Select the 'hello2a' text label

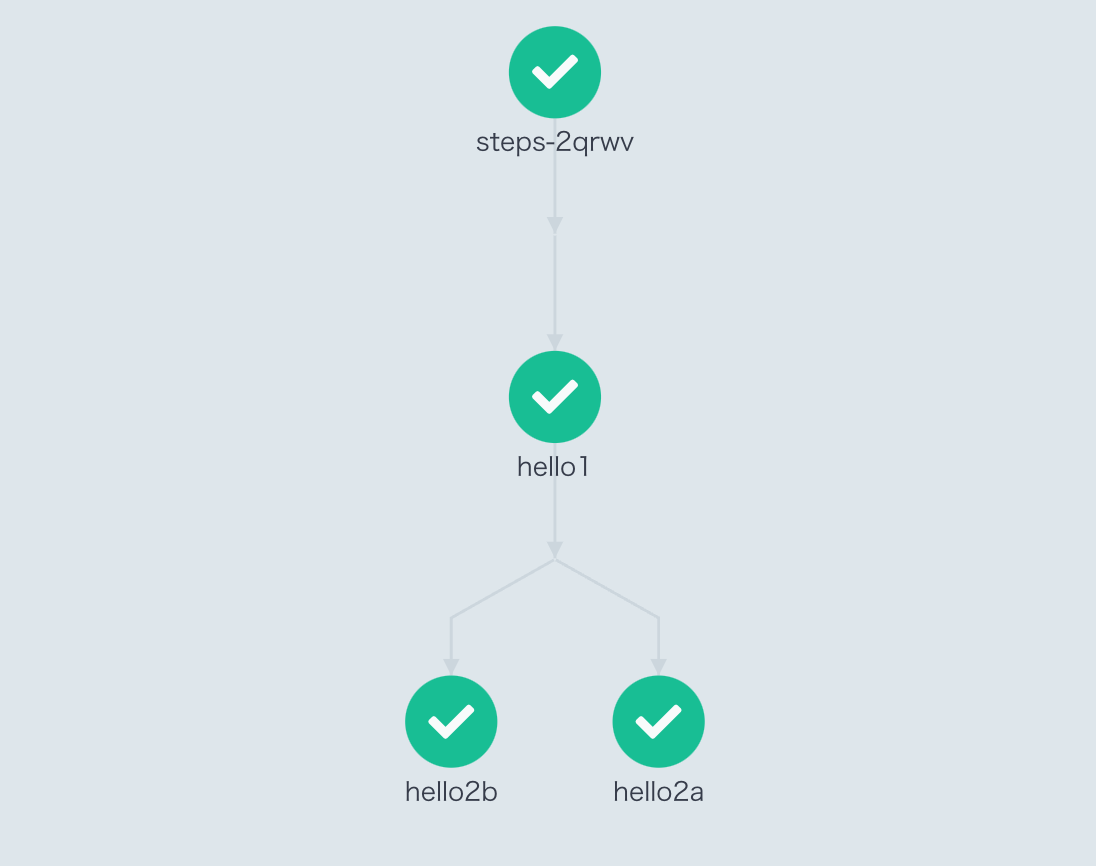658,792
